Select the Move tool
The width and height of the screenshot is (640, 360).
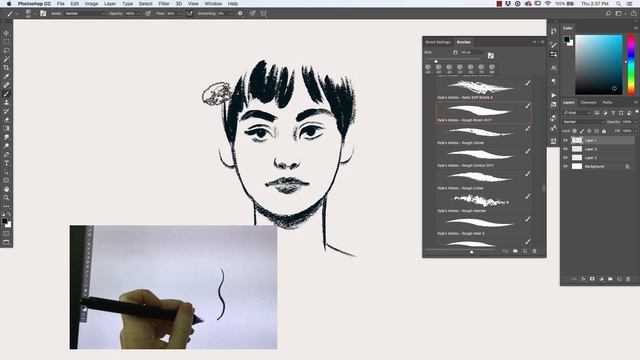click(6, 33)
